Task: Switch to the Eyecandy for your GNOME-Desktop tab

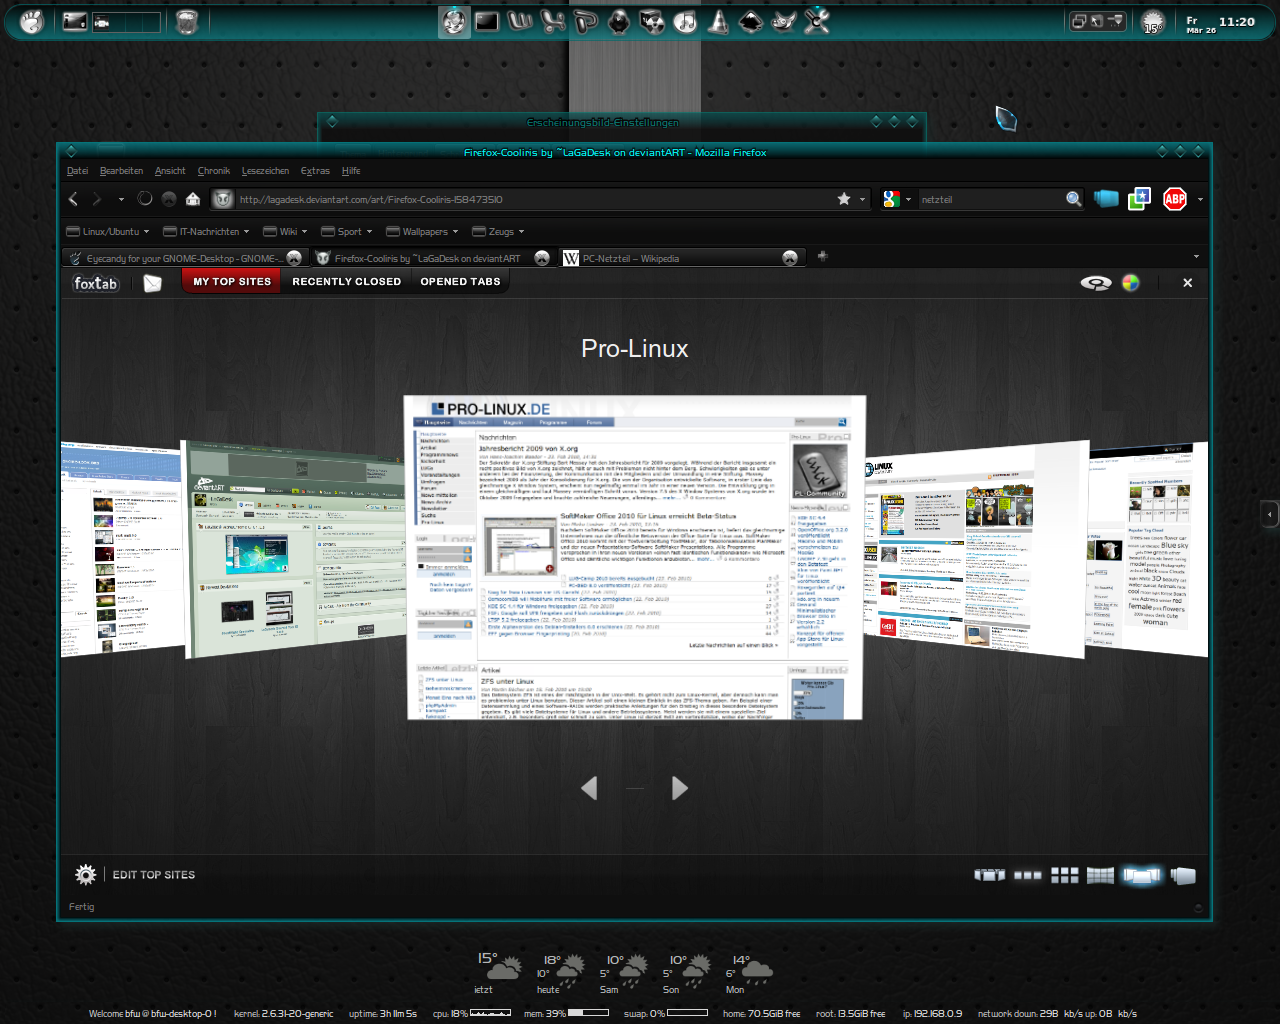Action: (x=184, y=258)
